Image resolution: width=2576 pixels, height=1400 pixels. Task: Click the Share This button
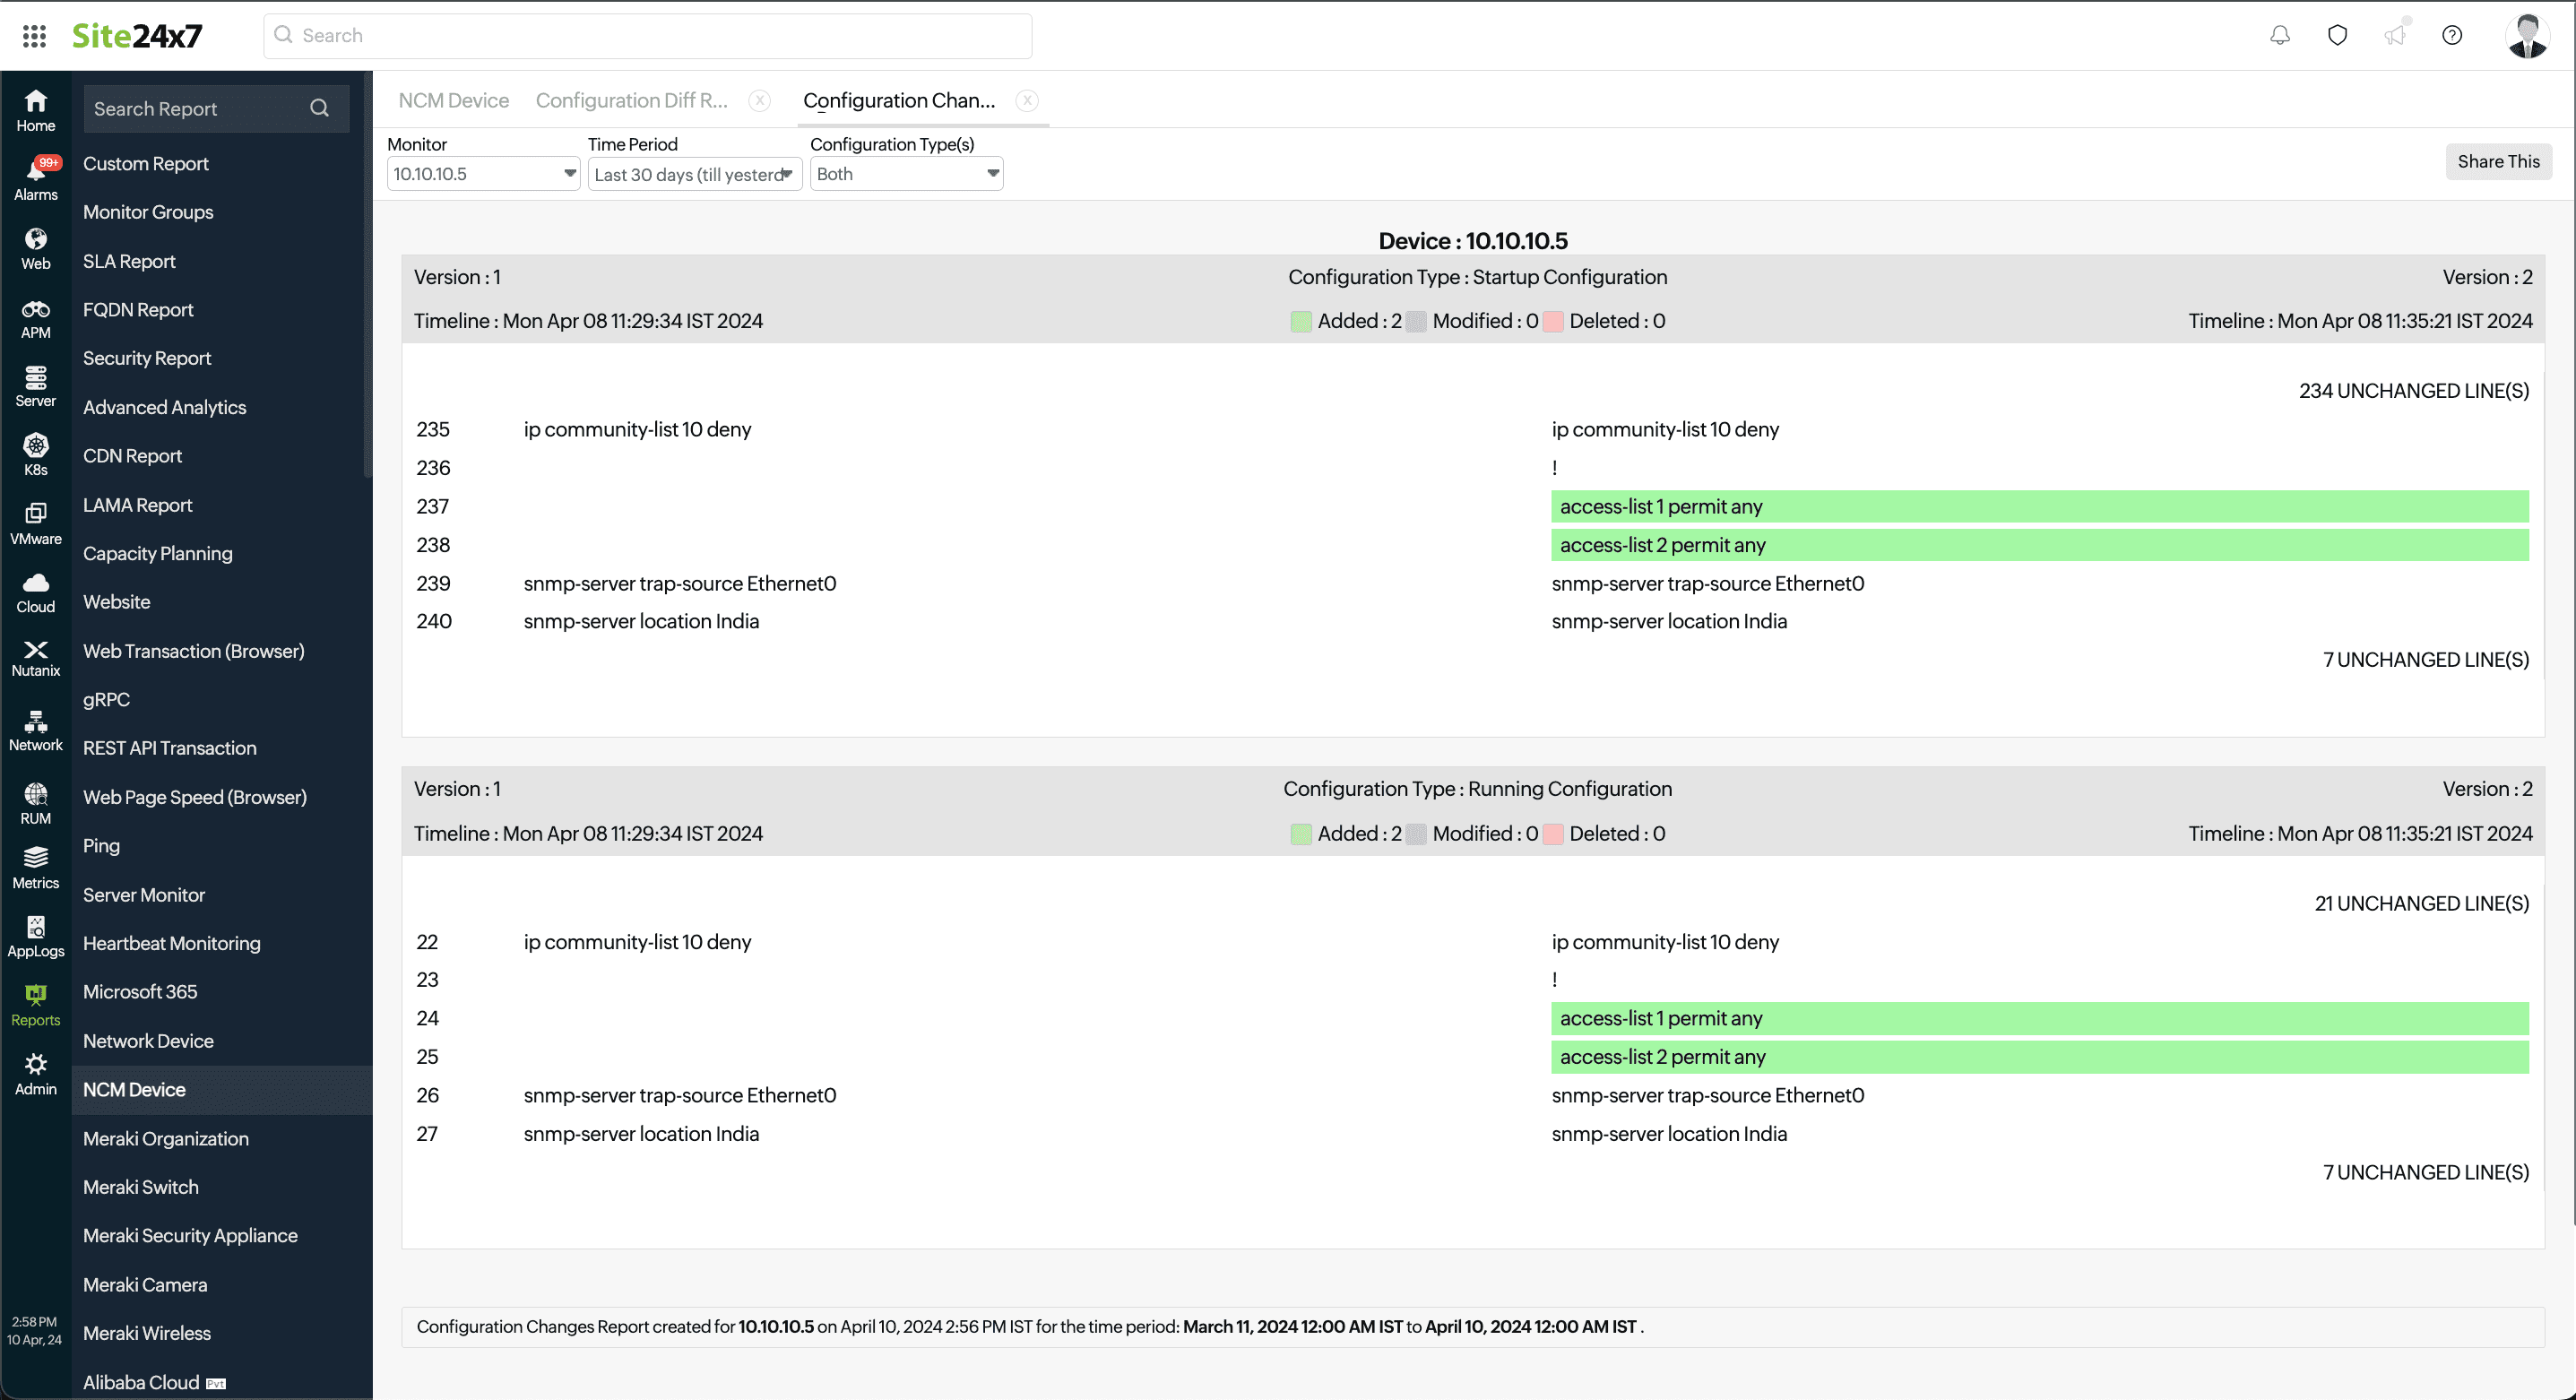(x=2498, y=161)
